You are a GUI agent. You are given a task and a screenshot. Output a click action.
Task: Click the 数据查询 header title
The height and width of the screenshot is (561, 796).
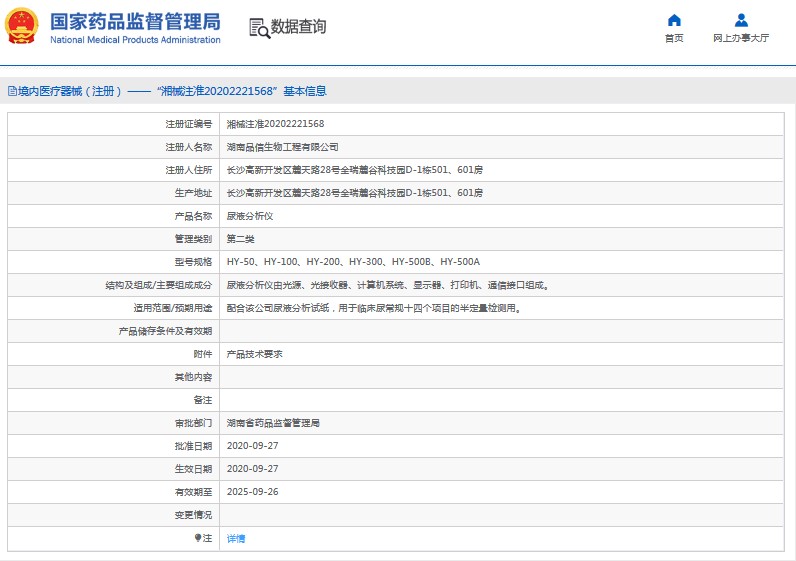click(298, 27)
